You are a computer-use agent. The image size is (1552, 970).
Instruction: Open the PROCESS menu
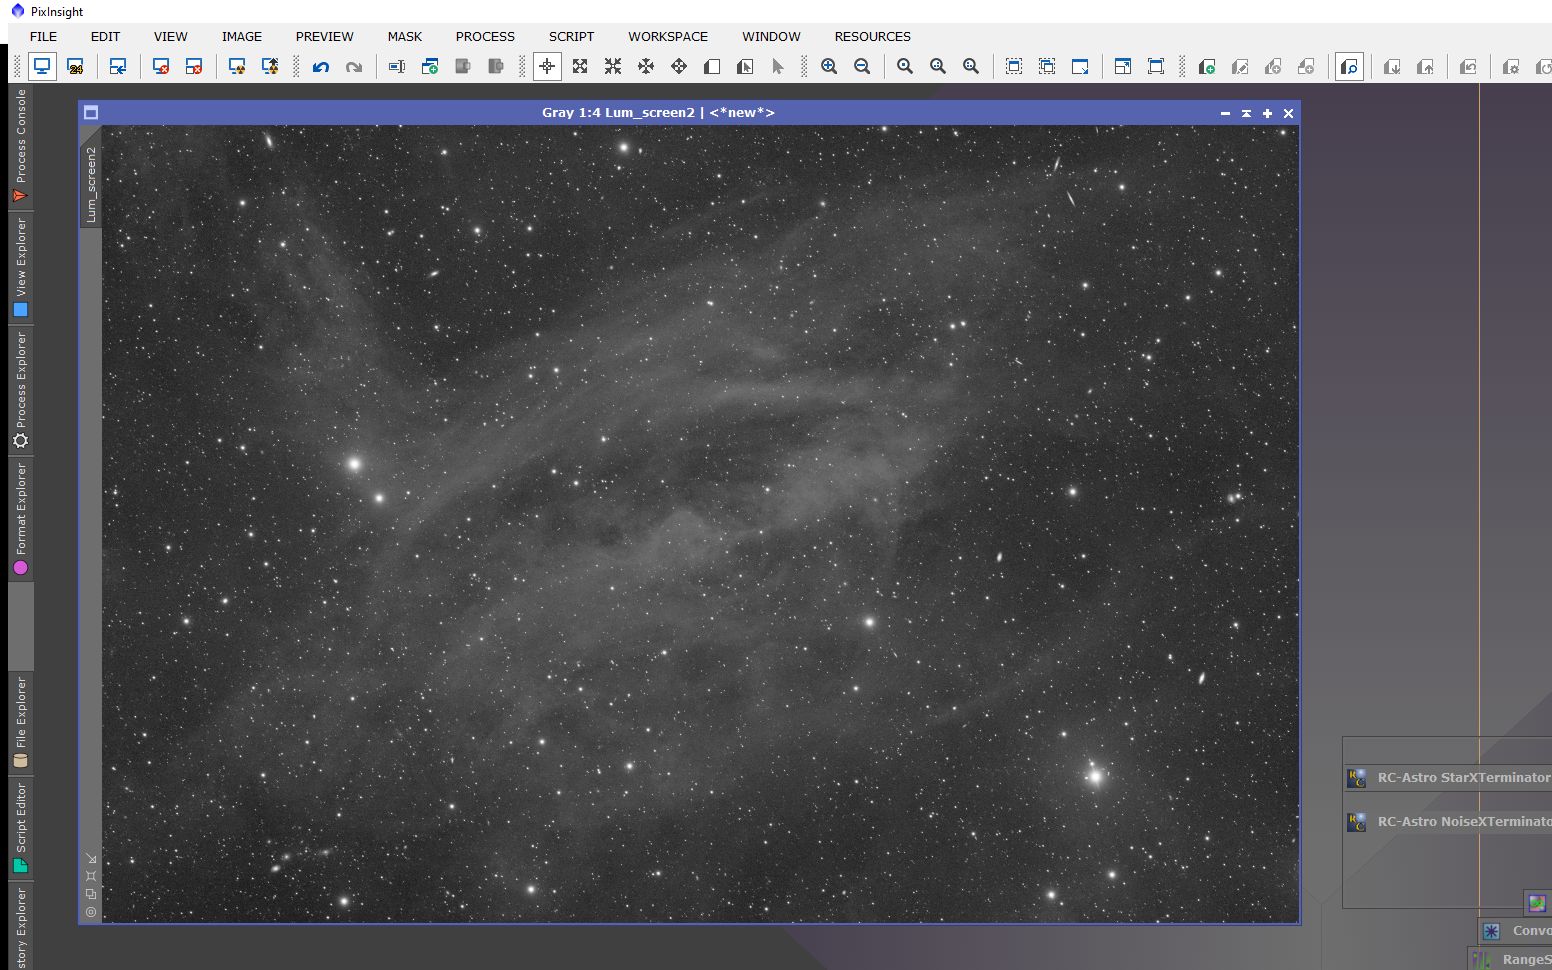[485, 36]
